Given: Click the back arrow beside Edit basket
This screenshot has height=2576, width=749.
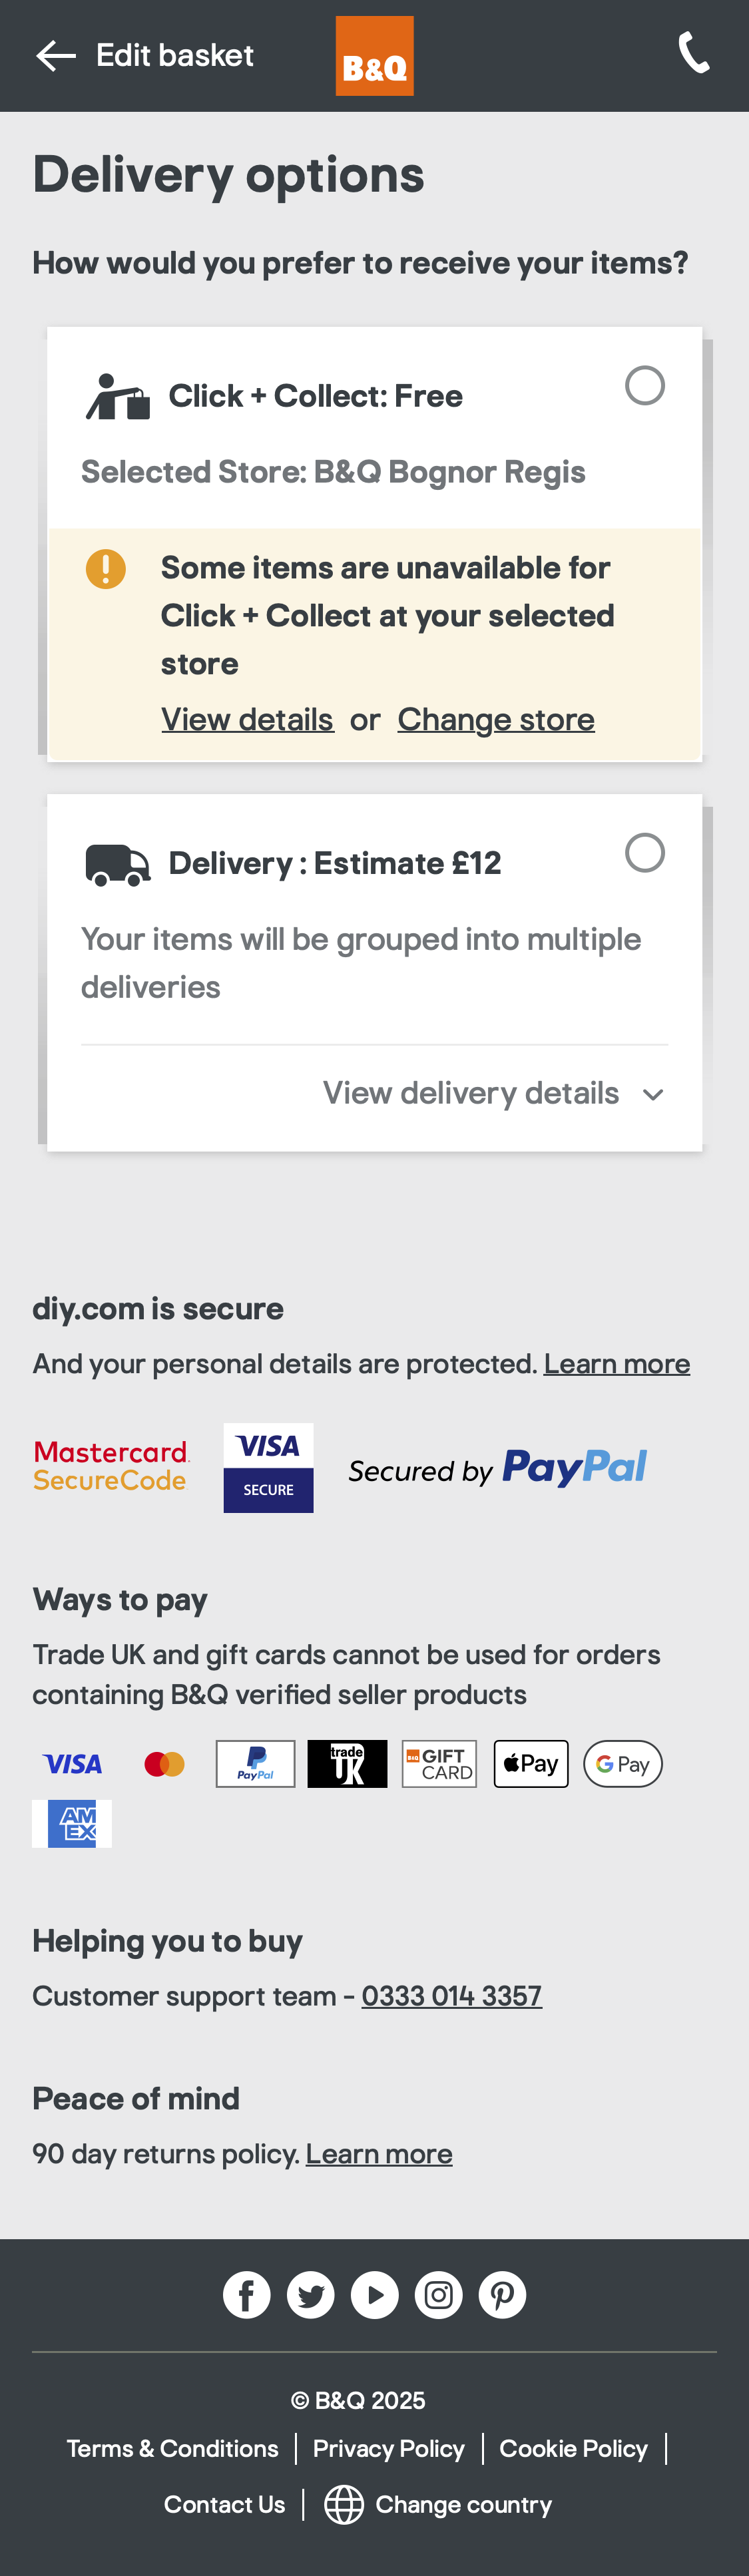Looking at the screenshot, I should coord(55,55).
